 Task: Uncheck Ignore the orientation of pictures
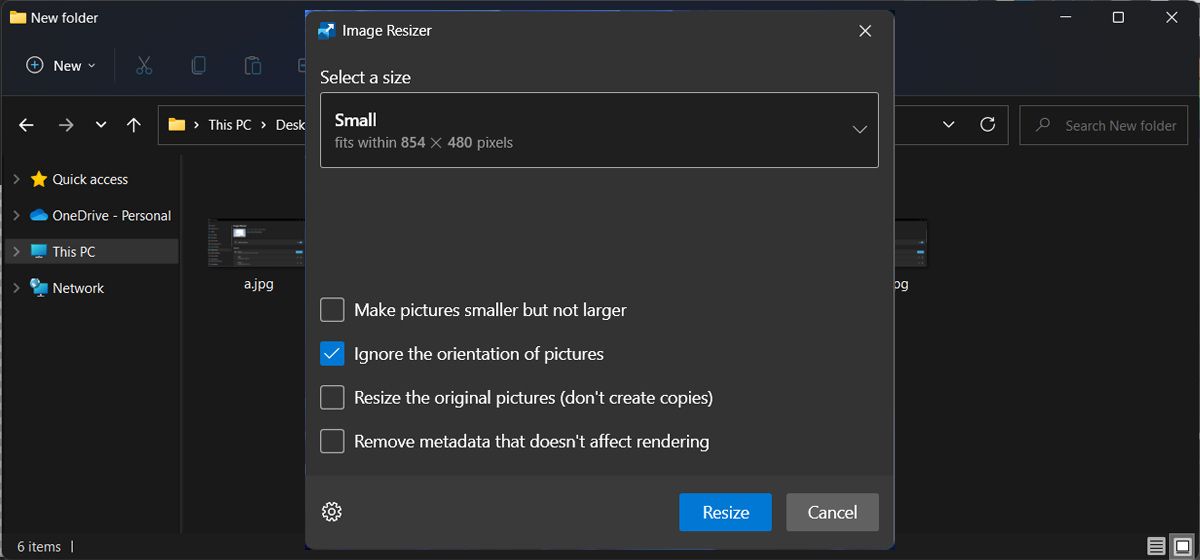[x=332, y=354]
